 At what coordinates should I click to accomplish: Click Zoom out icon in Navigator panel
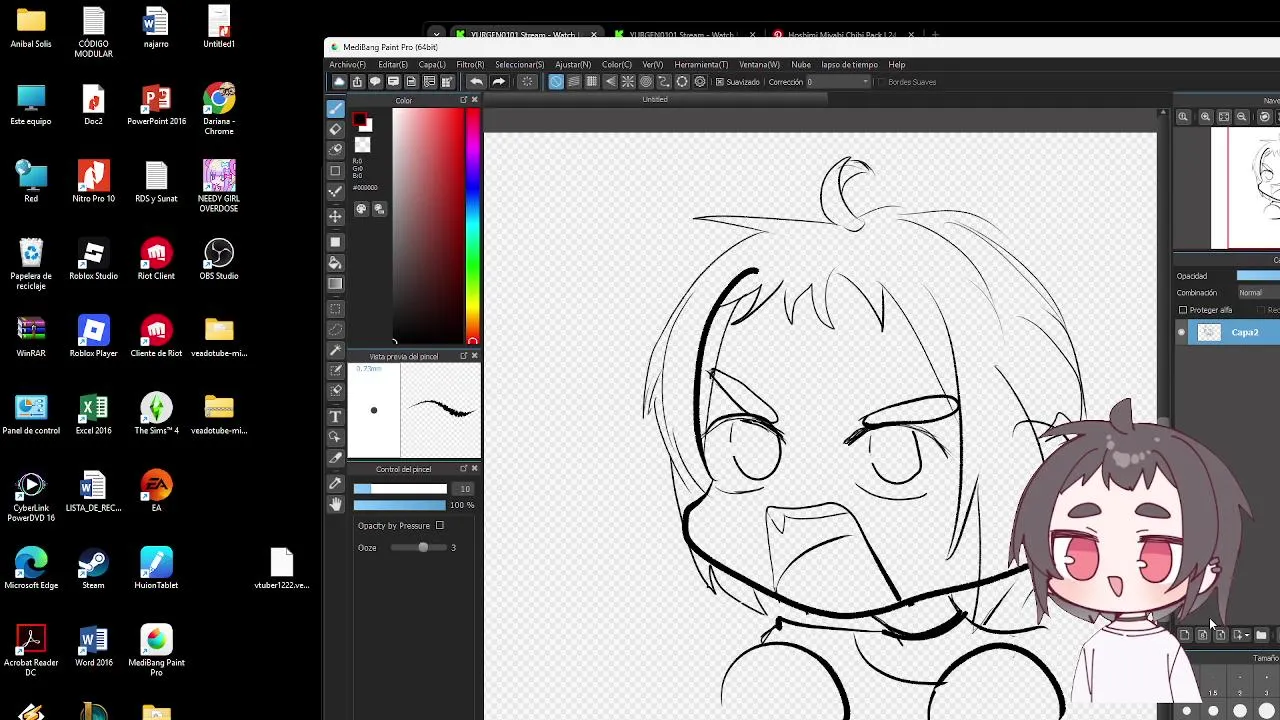(1242, 117)
